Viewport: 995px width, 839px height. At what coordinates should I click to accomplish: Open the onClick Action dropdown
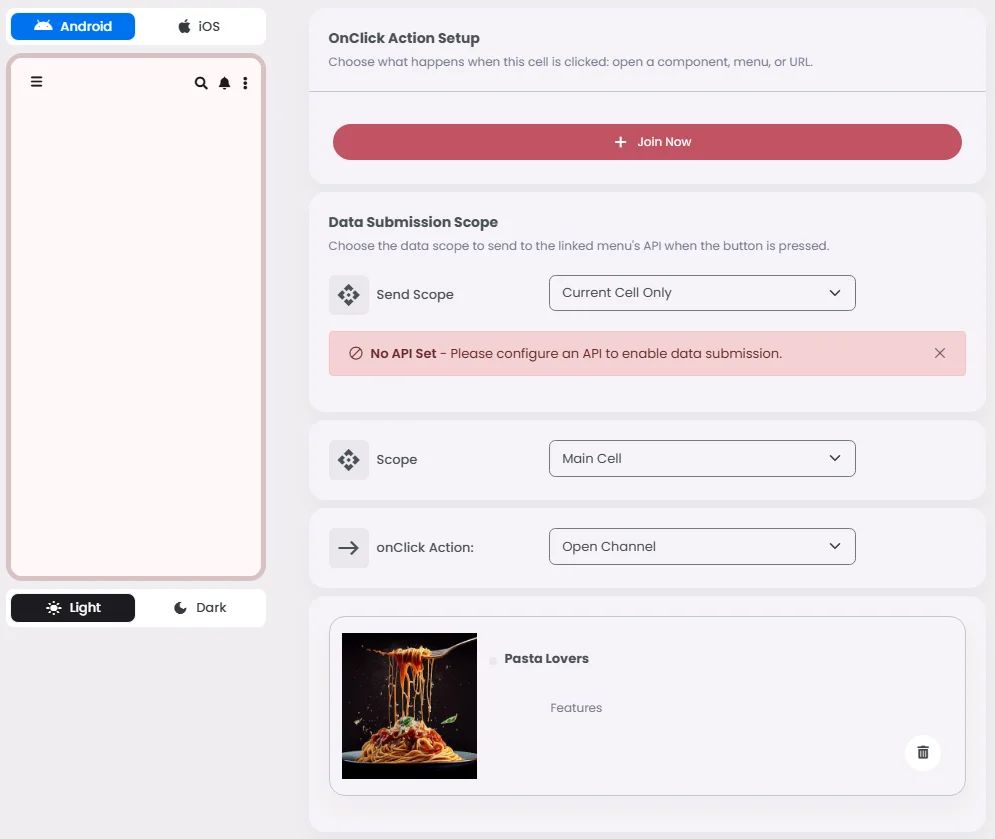click(x=702, y=546)
